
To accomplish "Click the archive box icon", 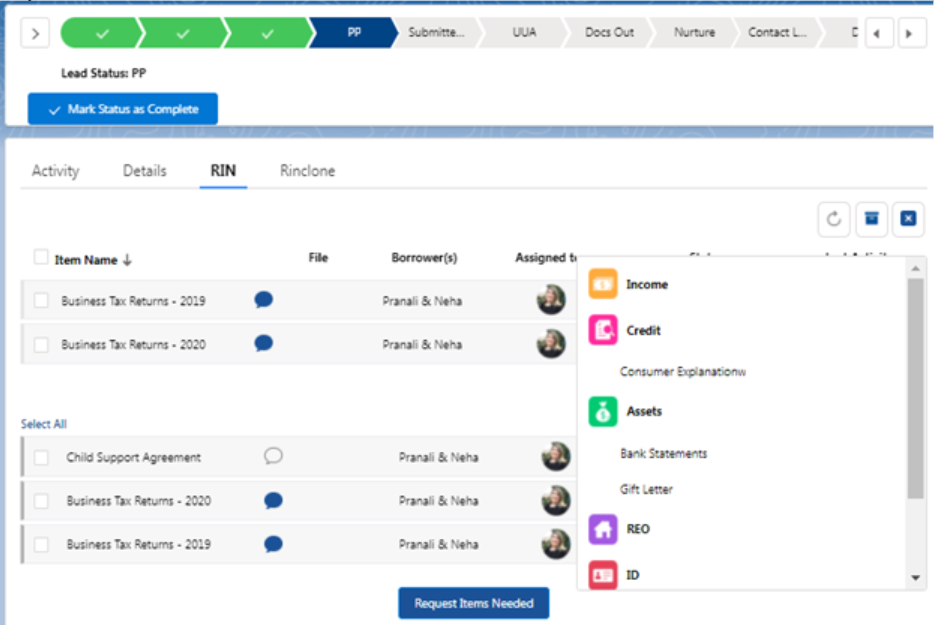I will click(871, 219).
